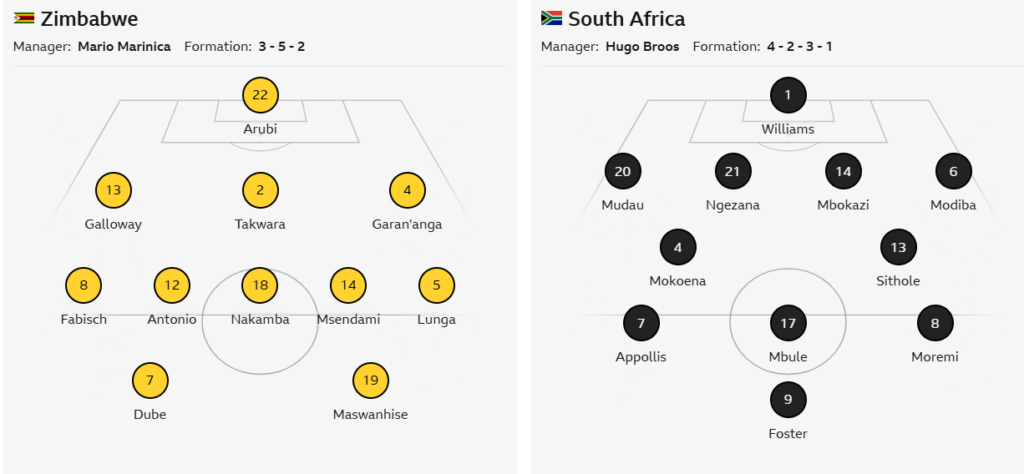Click the South Africa flag icon
The image size is (1024, 474).
click(551, 19)
